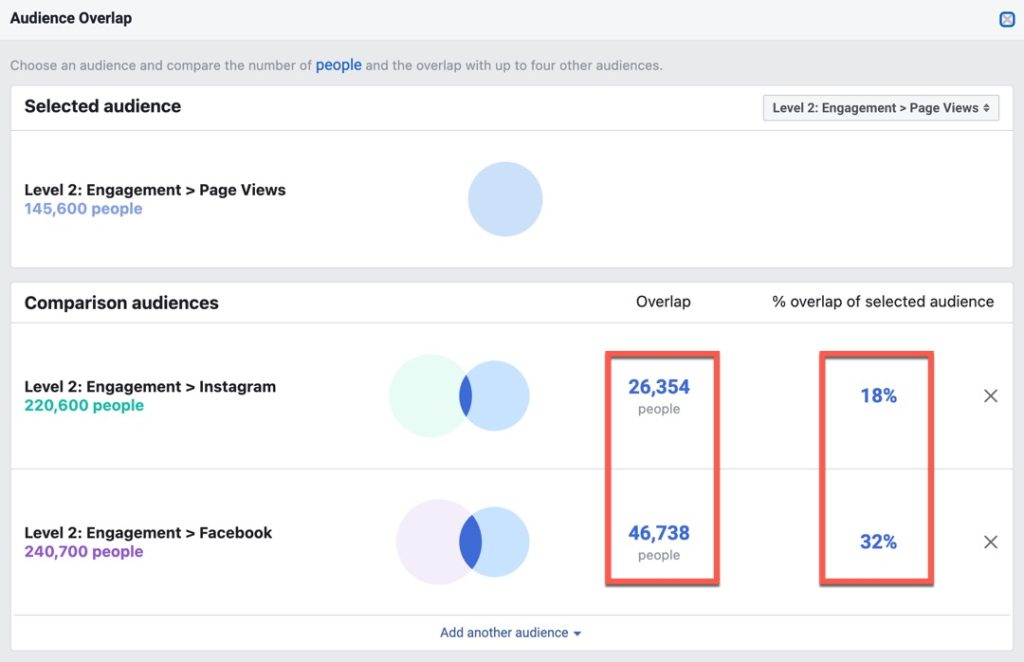This screenshot has height=662, width=1024.
Task: Select the Page Views audience circle
Action: coord(505,199)
